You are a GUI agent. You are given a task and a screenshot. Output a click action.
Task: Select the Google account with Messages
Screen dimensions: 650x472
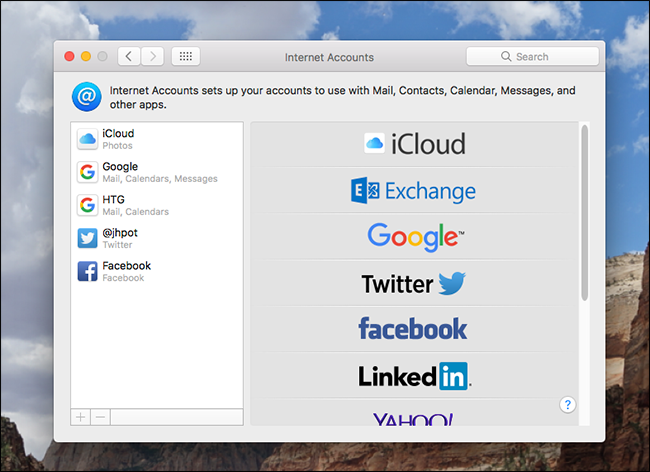pos(157,172)
